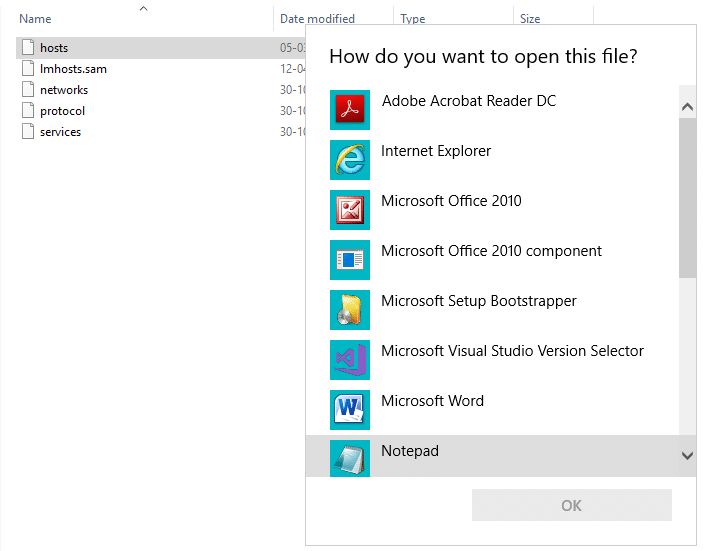The width and height of the screenshot is (706, 551).
Task: Click the Microsoft Setup Bootstrapper icon
Action: (350, 310)
